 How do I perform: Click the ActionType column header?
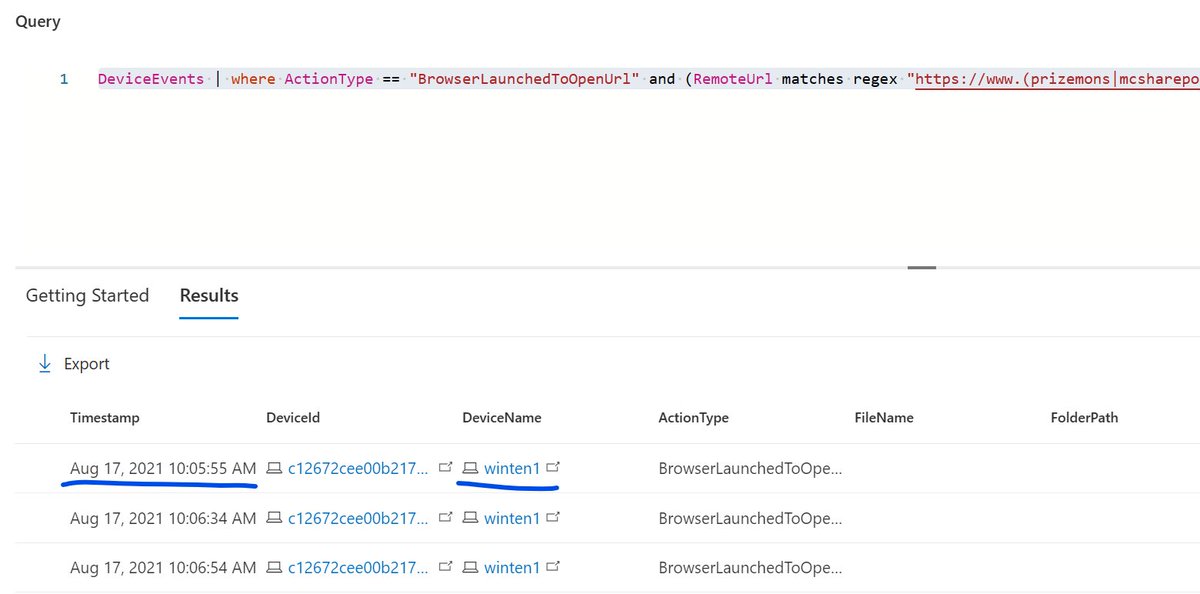(694, 418)
